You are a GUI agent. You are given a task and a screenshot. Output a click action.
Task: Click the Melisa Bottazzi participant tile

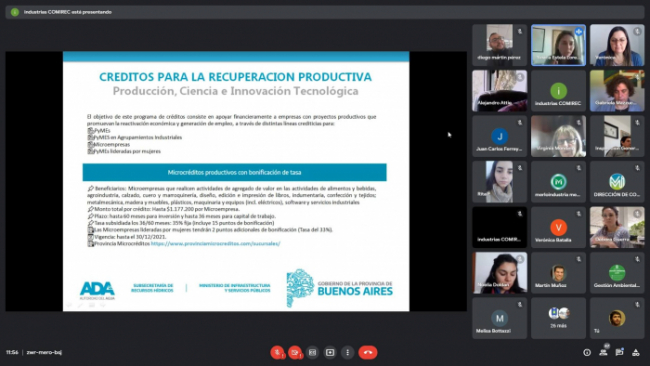[x=500, y=318]
